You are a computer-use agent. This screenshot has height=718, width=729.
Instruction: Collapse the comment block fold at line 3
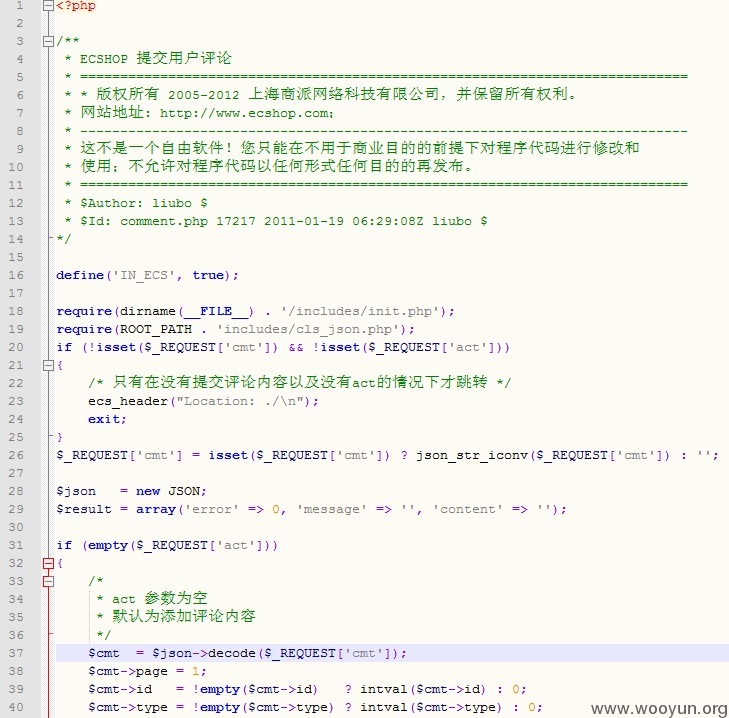click(x=48, y=41)
